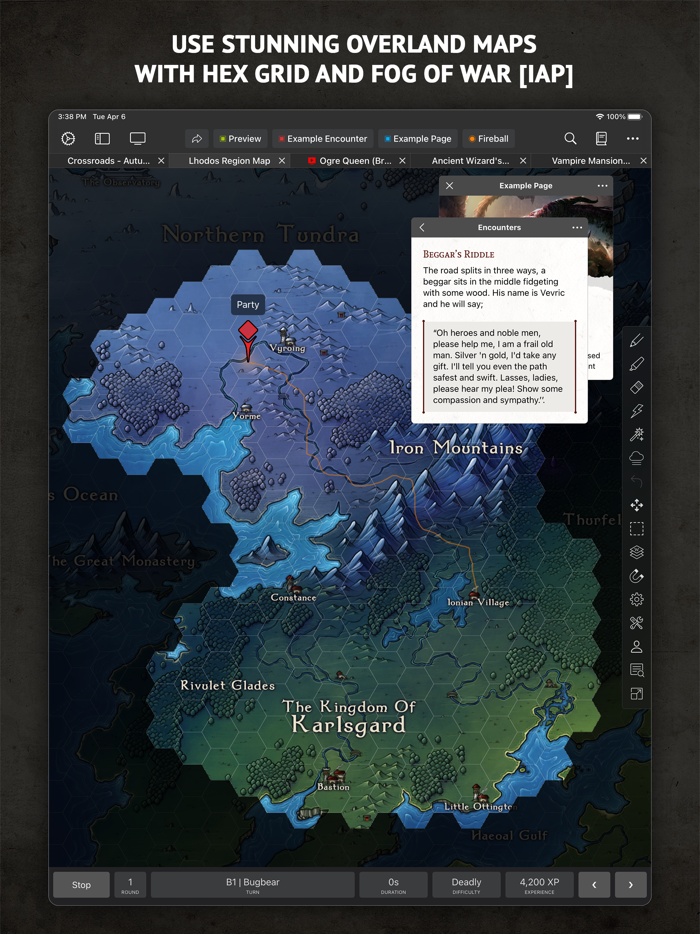Select the lightning bolt effect tool

click(x=636, y=411)
